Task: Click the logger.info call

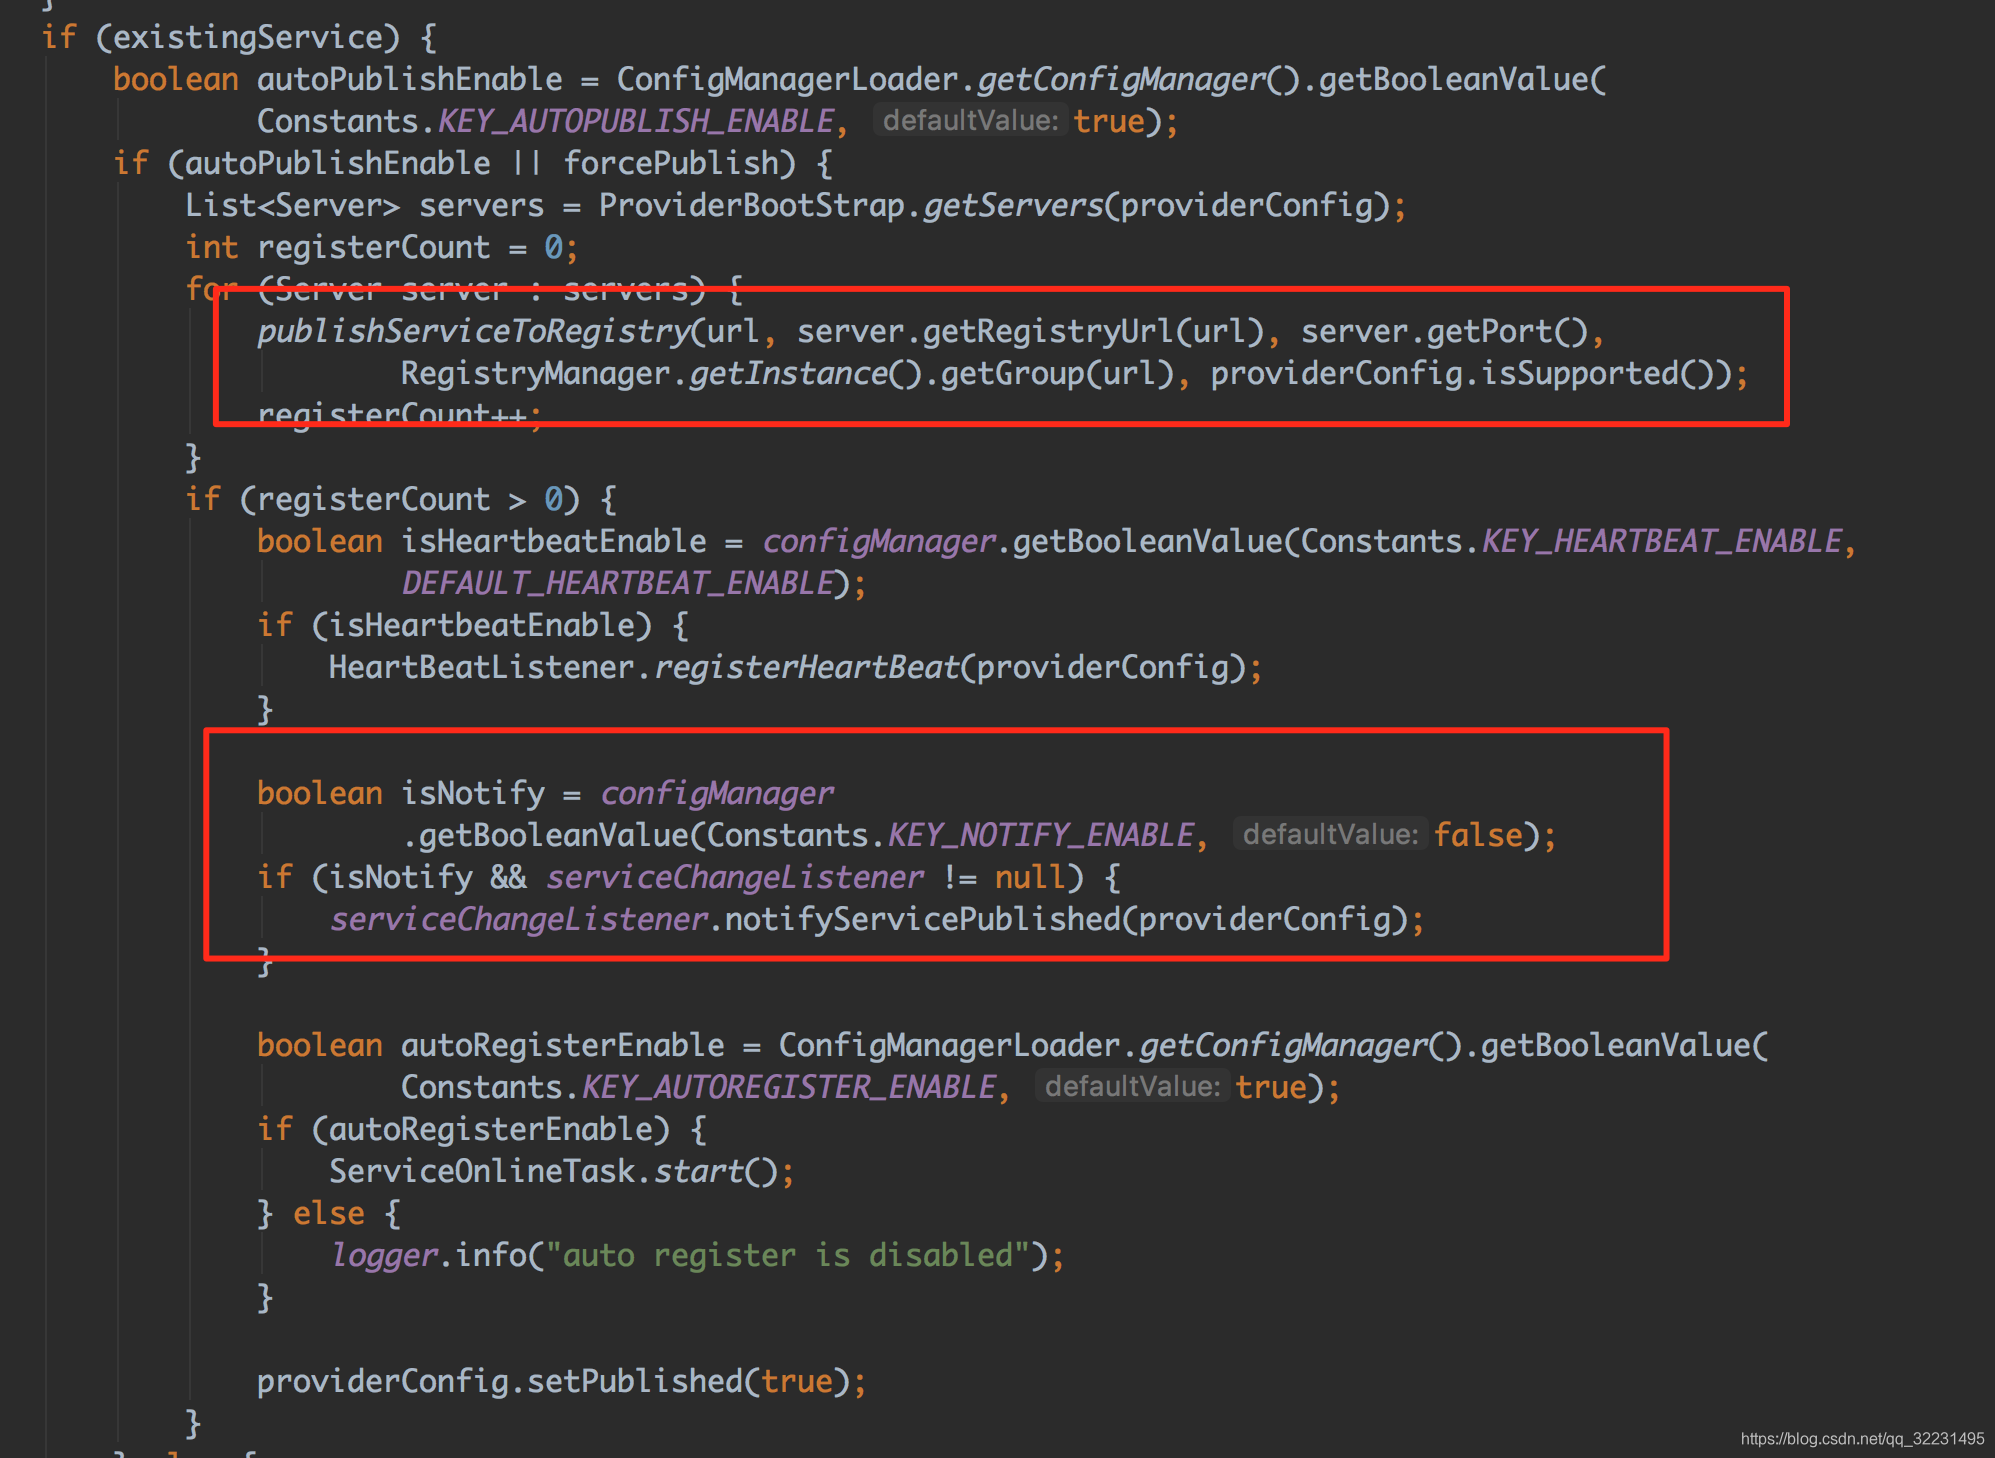Action: click(x=428, y=1255)
